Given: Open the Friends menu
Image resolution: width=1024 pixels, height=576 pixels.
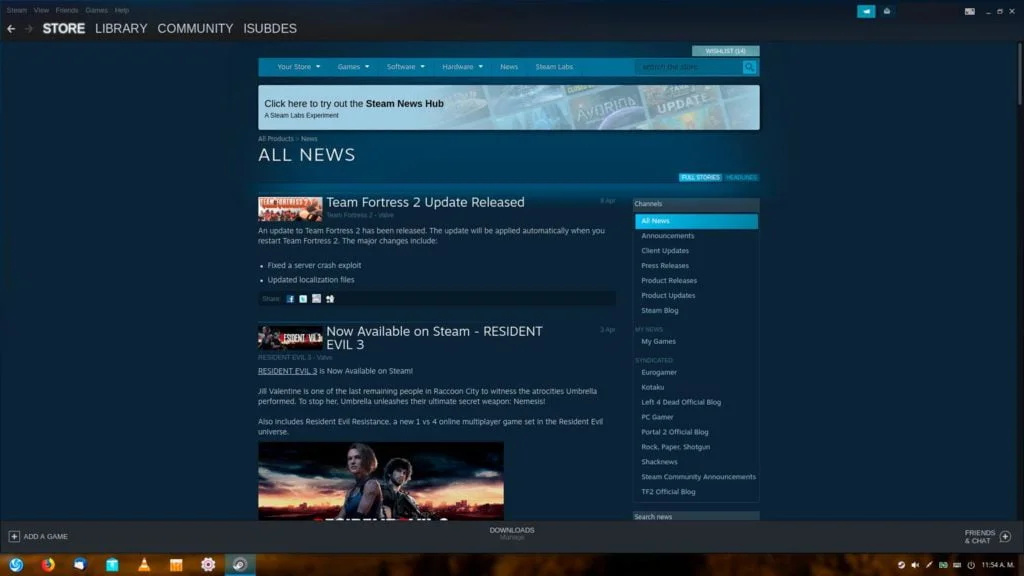Looking at the screenshot, I should pyautogui.click(x=67, y=10).
